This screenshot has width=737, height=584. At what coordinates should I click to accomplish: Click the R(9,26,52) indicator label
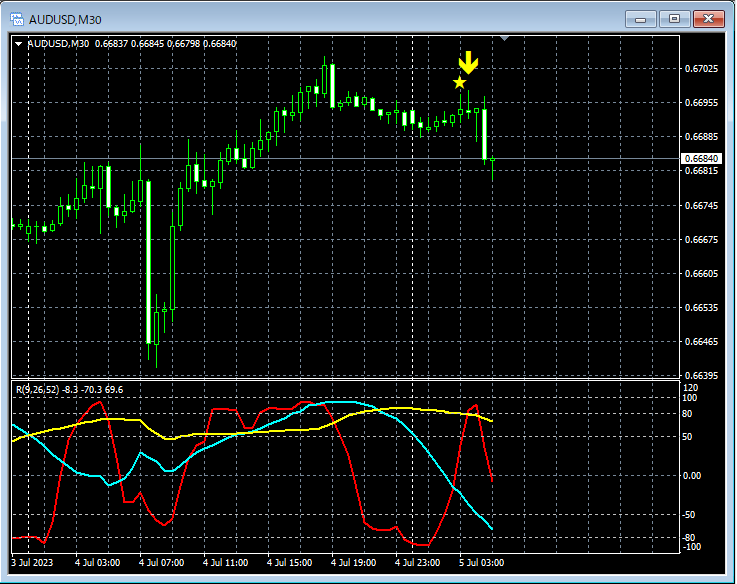70,389
